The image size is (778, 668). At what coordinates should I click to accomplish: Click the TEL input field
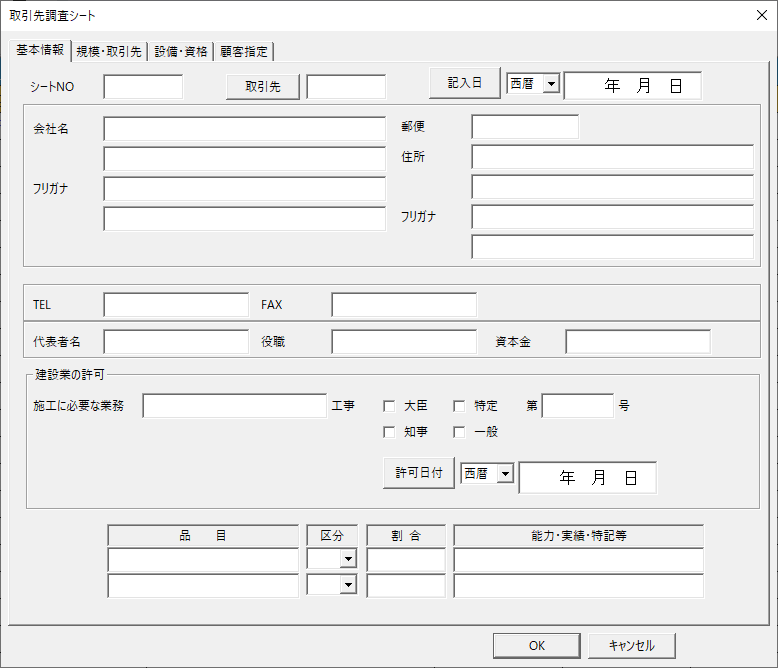(x=176, y=305)
